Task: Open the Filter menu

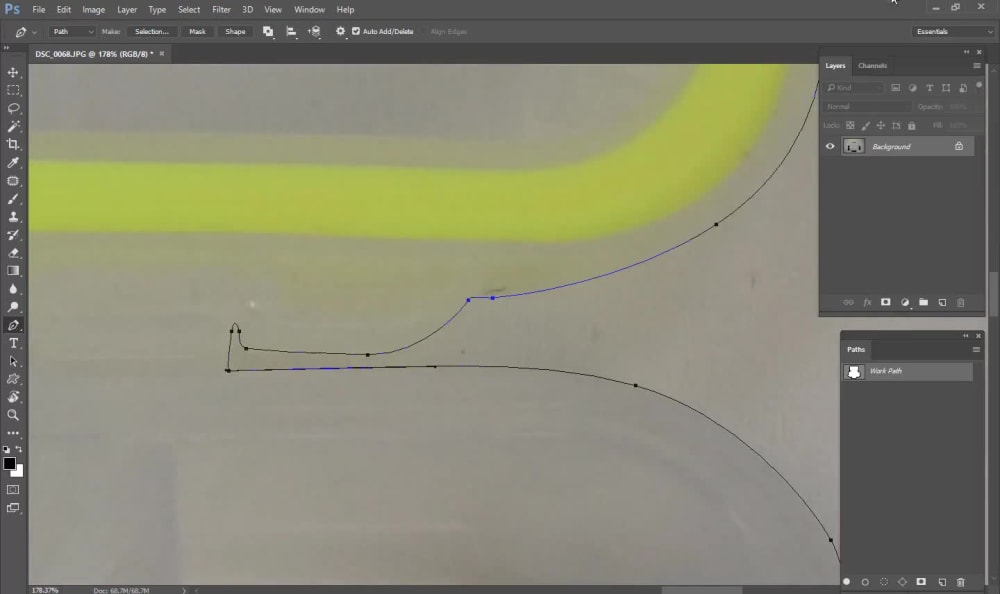Action: (221, 9)
